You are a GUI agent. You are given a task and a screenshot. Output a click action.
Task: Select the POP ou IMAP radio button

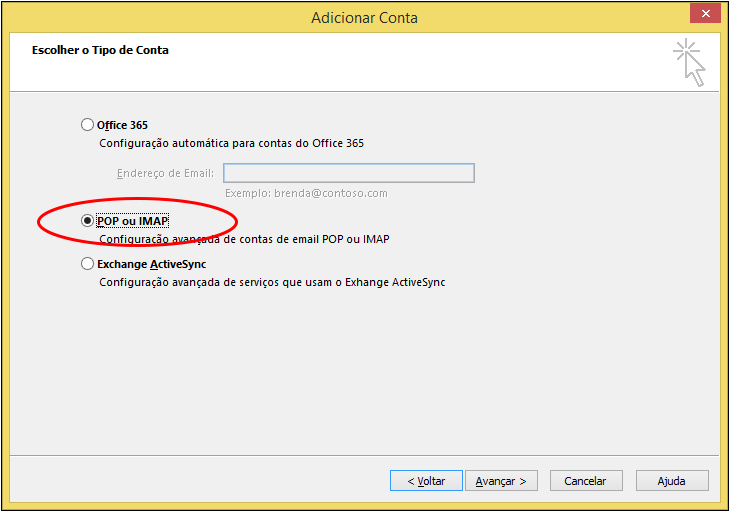click(x=87, y=220)
